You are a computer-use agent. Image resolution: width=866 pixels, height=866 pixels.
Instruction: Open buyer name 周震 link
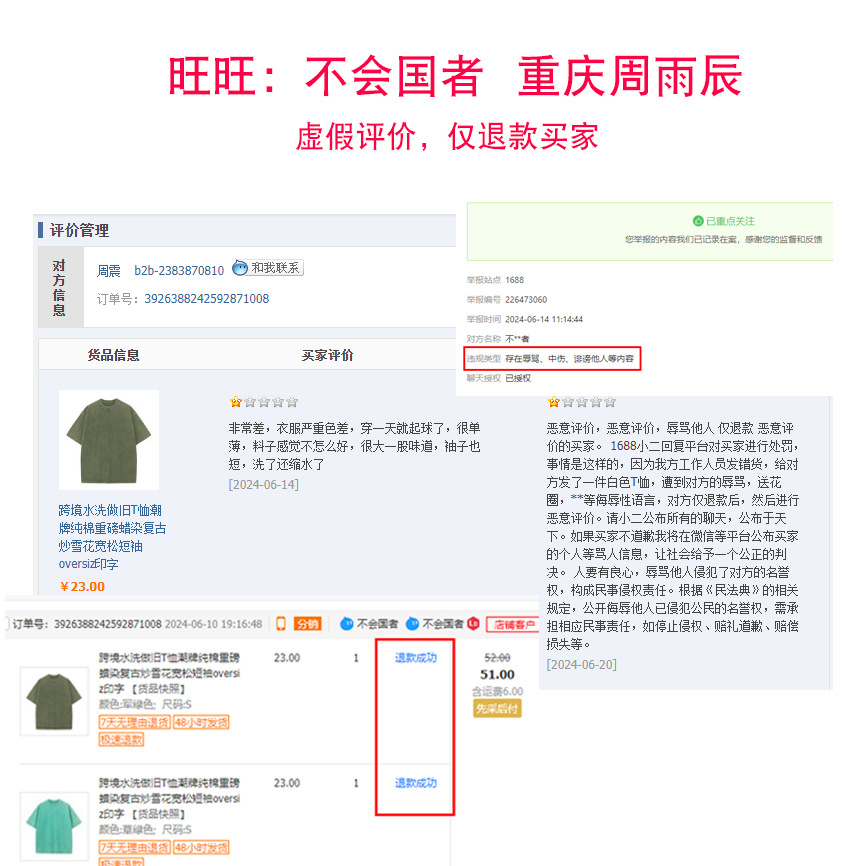pyautogui.click(x=108, y=271)
